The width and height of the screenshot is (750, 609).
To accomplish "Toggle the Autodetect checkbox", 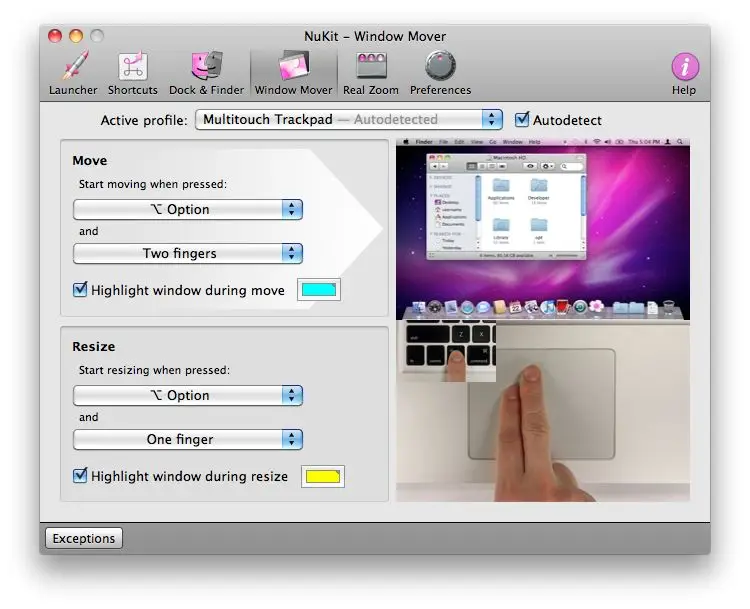I will [522, 119].
